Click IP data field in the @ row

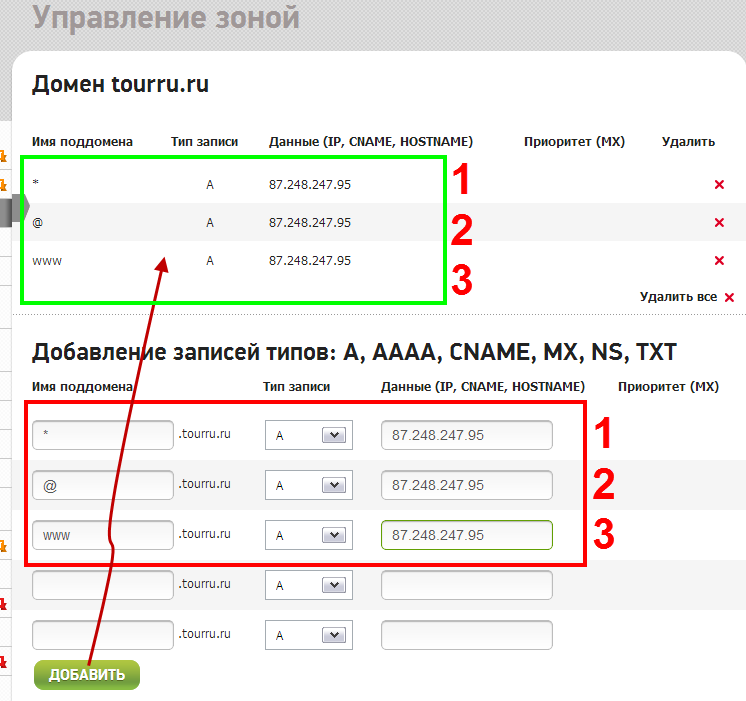(x=466, y=485)
